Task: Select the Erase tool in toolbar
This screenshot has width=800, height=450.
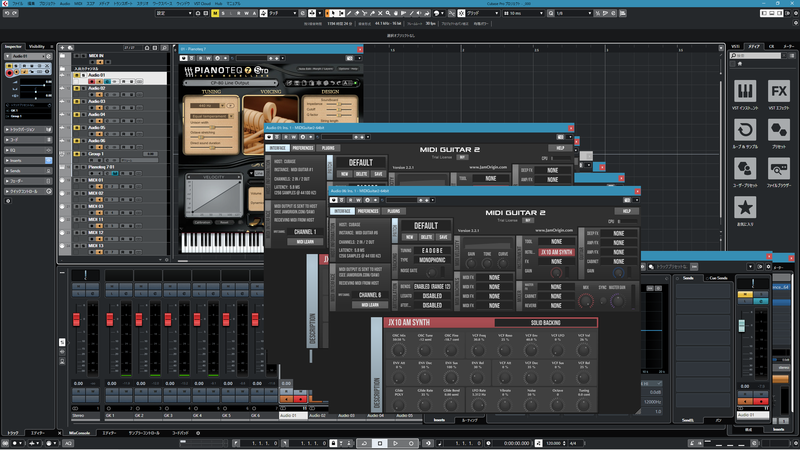Action: [357, 13]
